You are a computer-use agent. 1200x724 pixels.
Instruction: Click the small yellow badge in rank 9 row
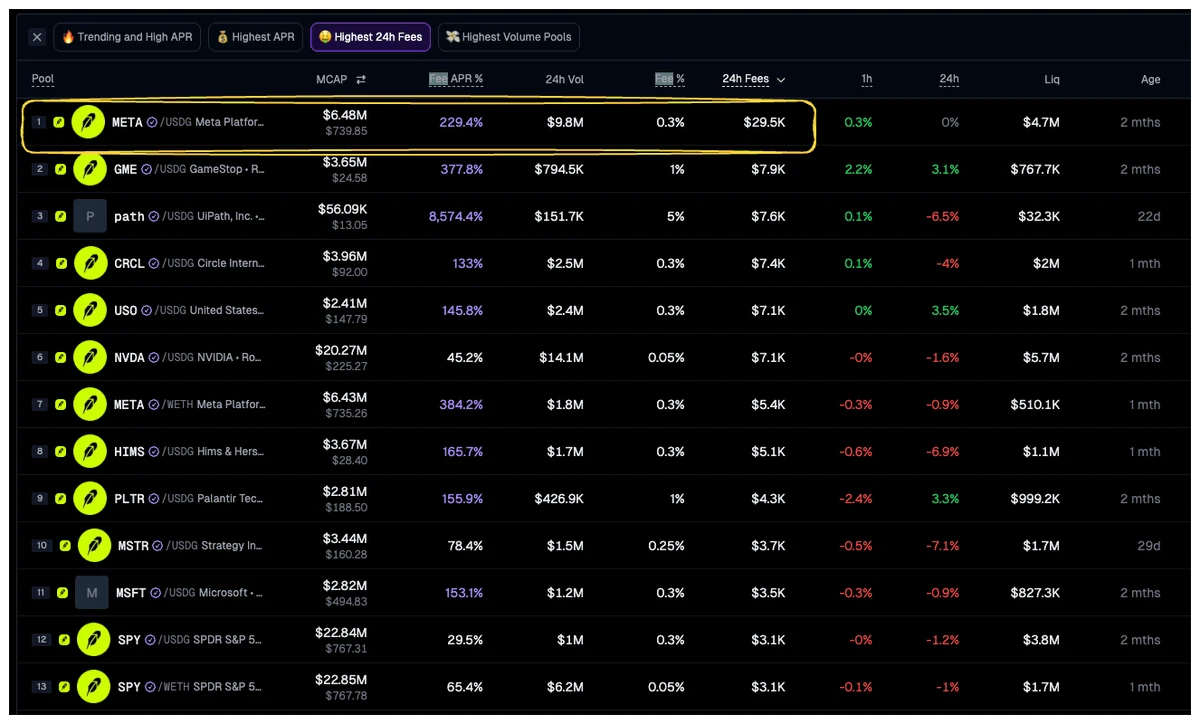pos(61,498)
